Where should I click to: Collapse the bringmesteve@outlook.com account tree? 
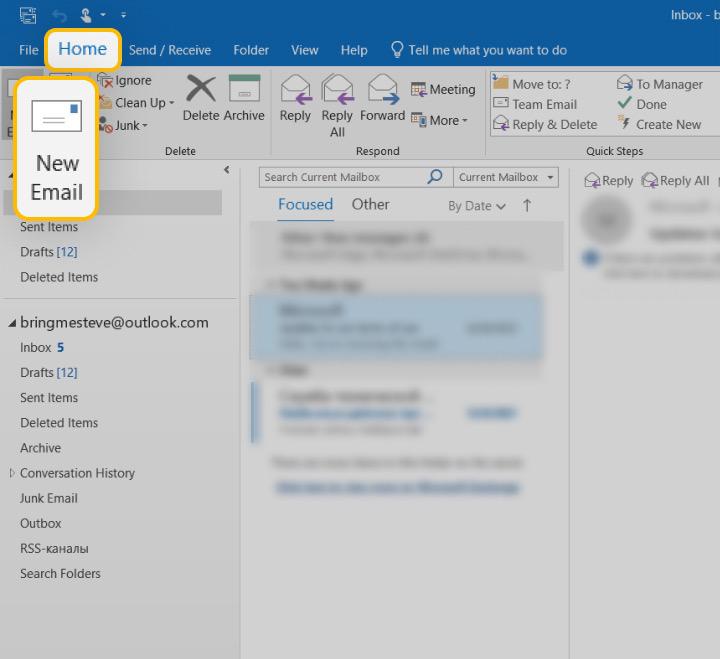(x=12, y=323)
